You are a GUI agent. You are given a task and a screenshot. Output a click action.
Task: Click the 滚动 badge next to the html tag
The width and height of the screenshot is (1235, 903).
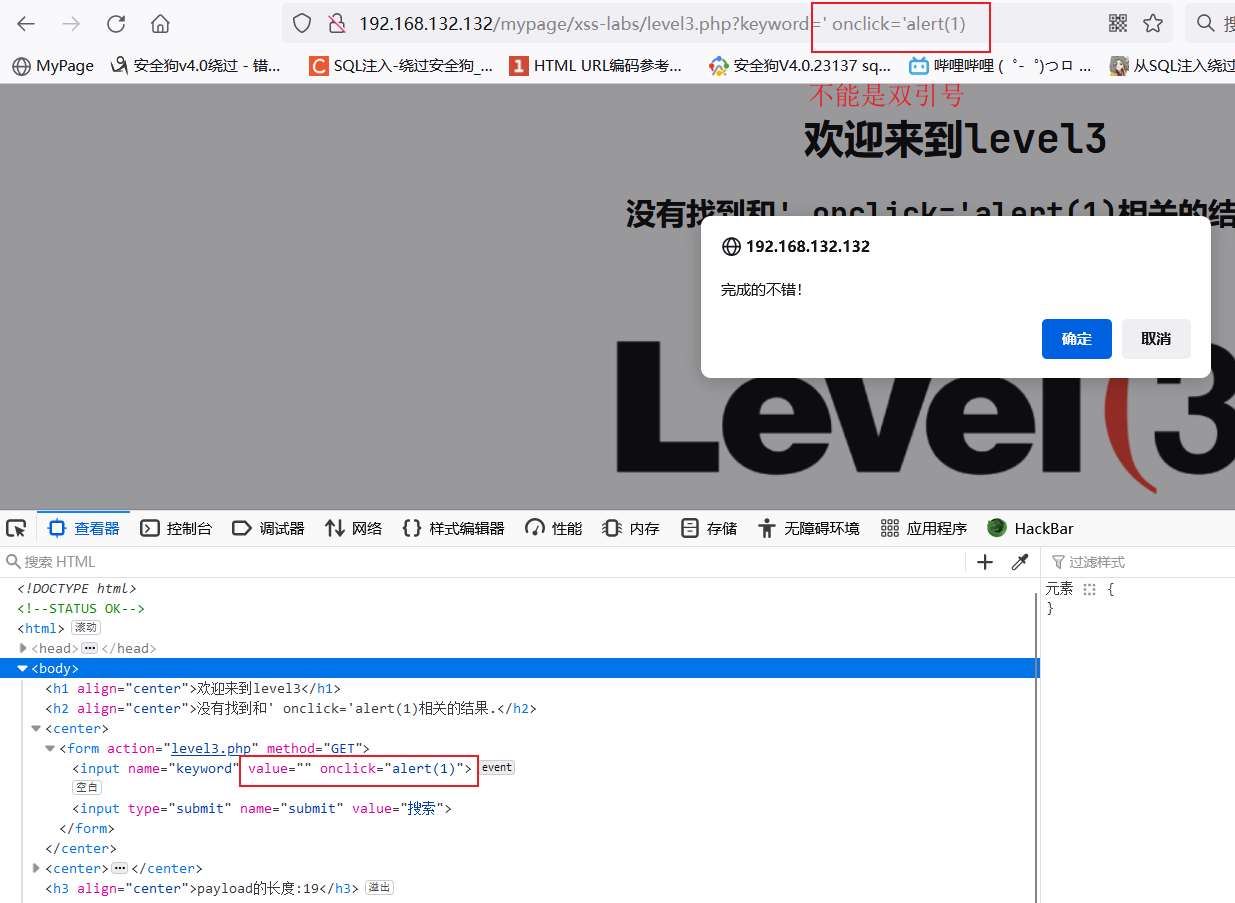click(x=85, y=627)
